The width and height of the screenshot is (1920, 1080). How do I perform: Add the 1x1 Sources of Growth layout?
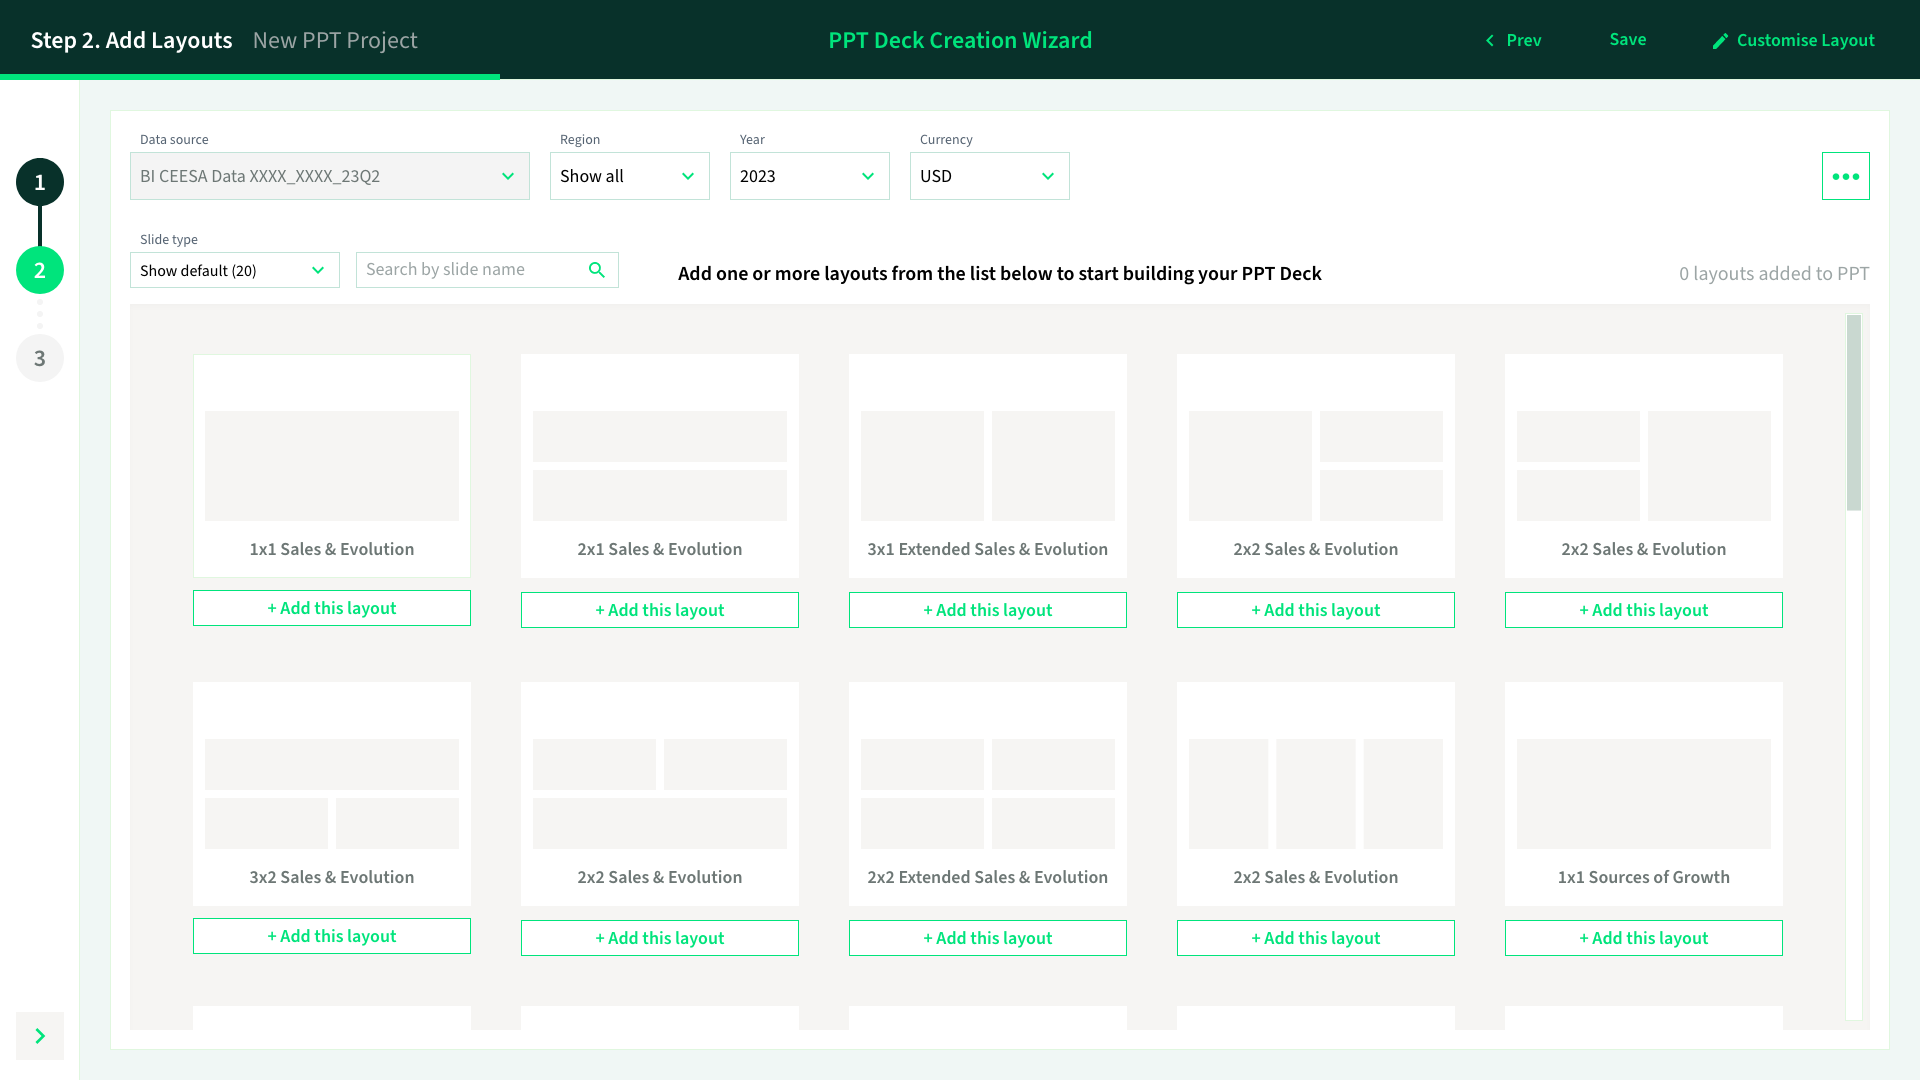(x=1643, y=938)
